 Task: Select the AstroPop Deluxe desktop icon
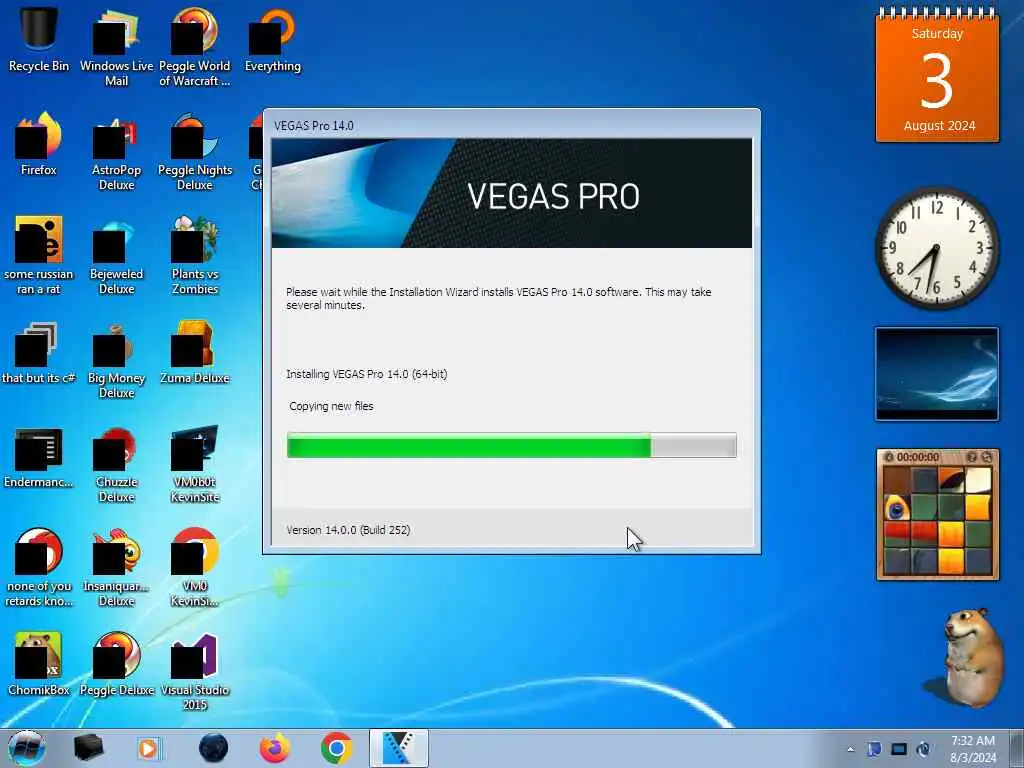(x=116, y=152)
